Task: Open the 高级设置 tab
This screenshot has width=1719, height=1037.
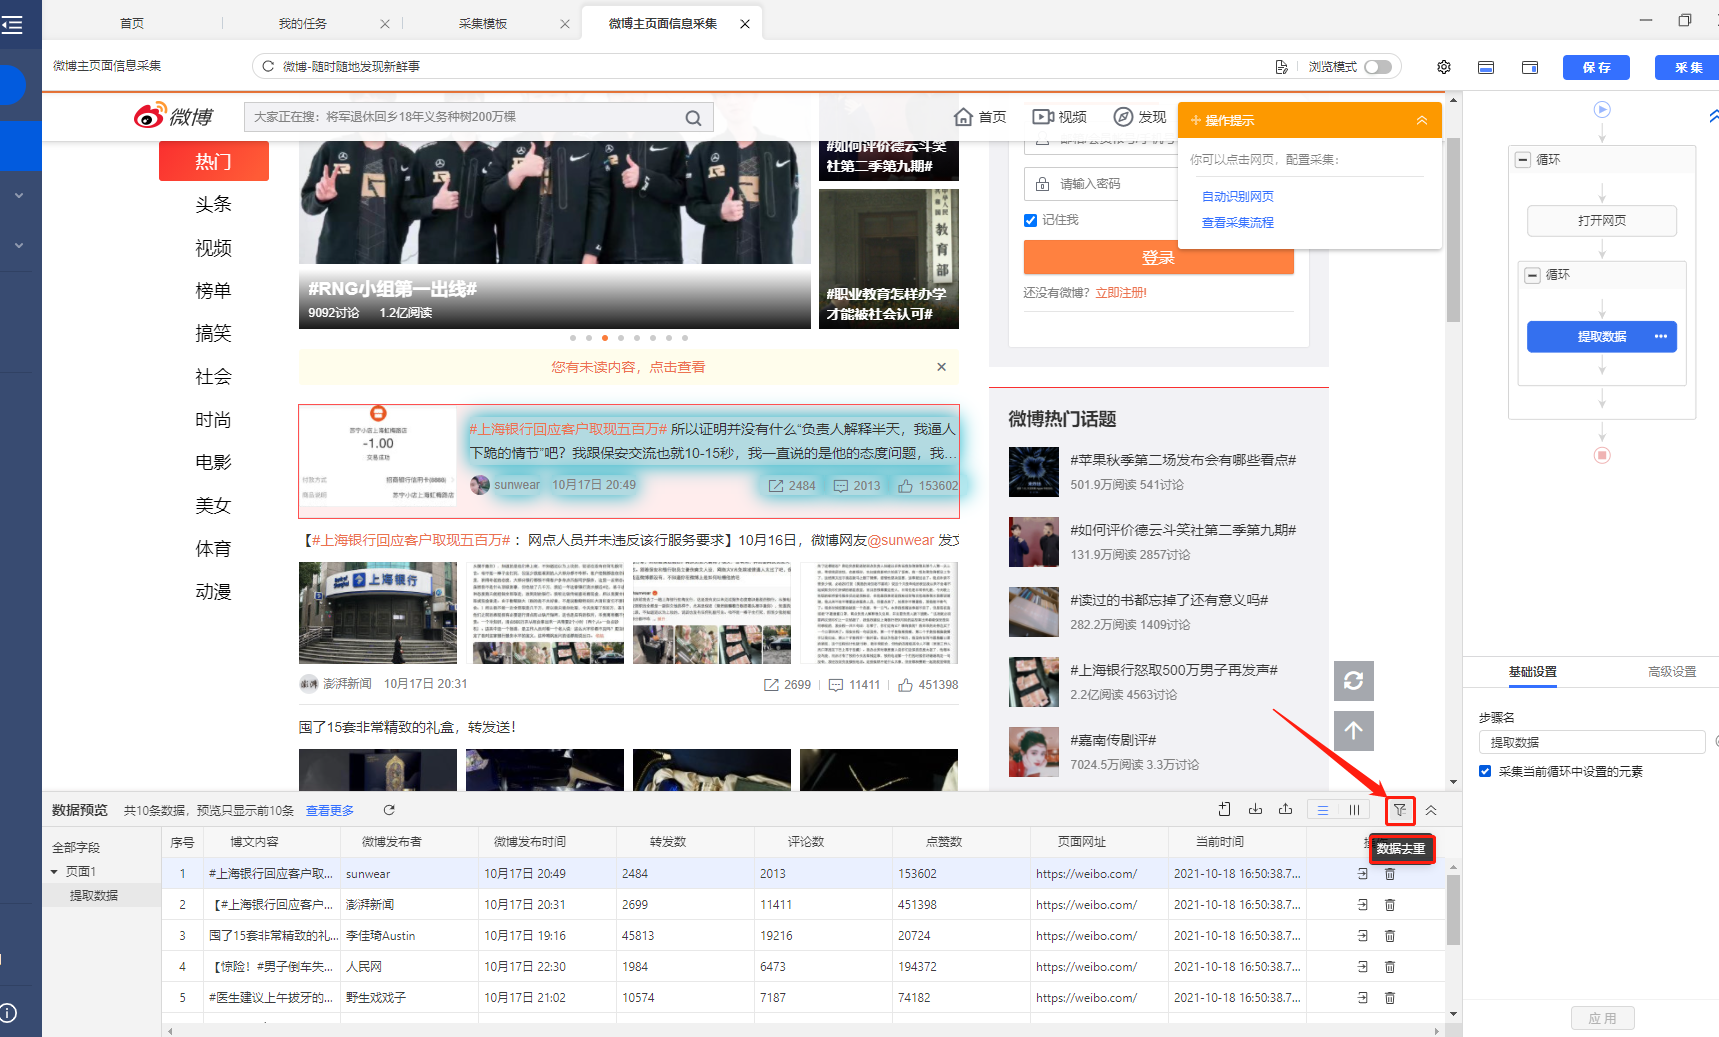Action: point(1672,672)
